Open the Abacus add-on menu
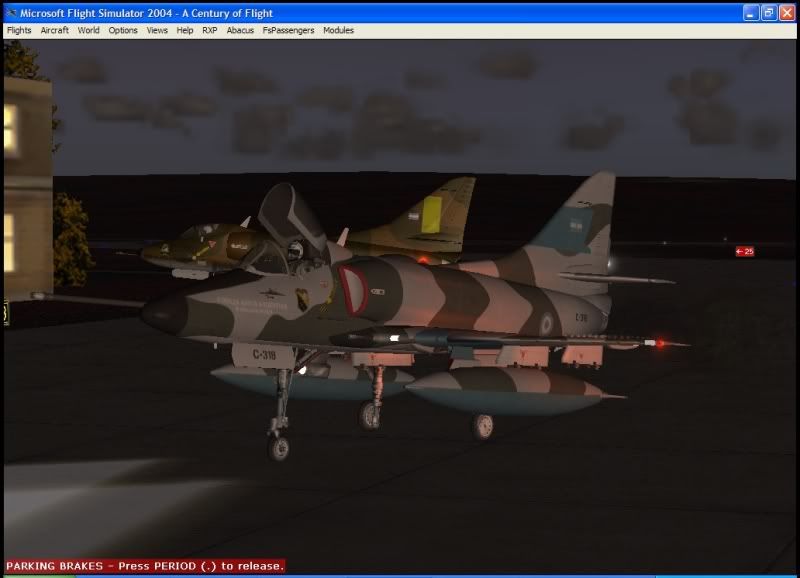The image size is (800, 578). (240, 31)
